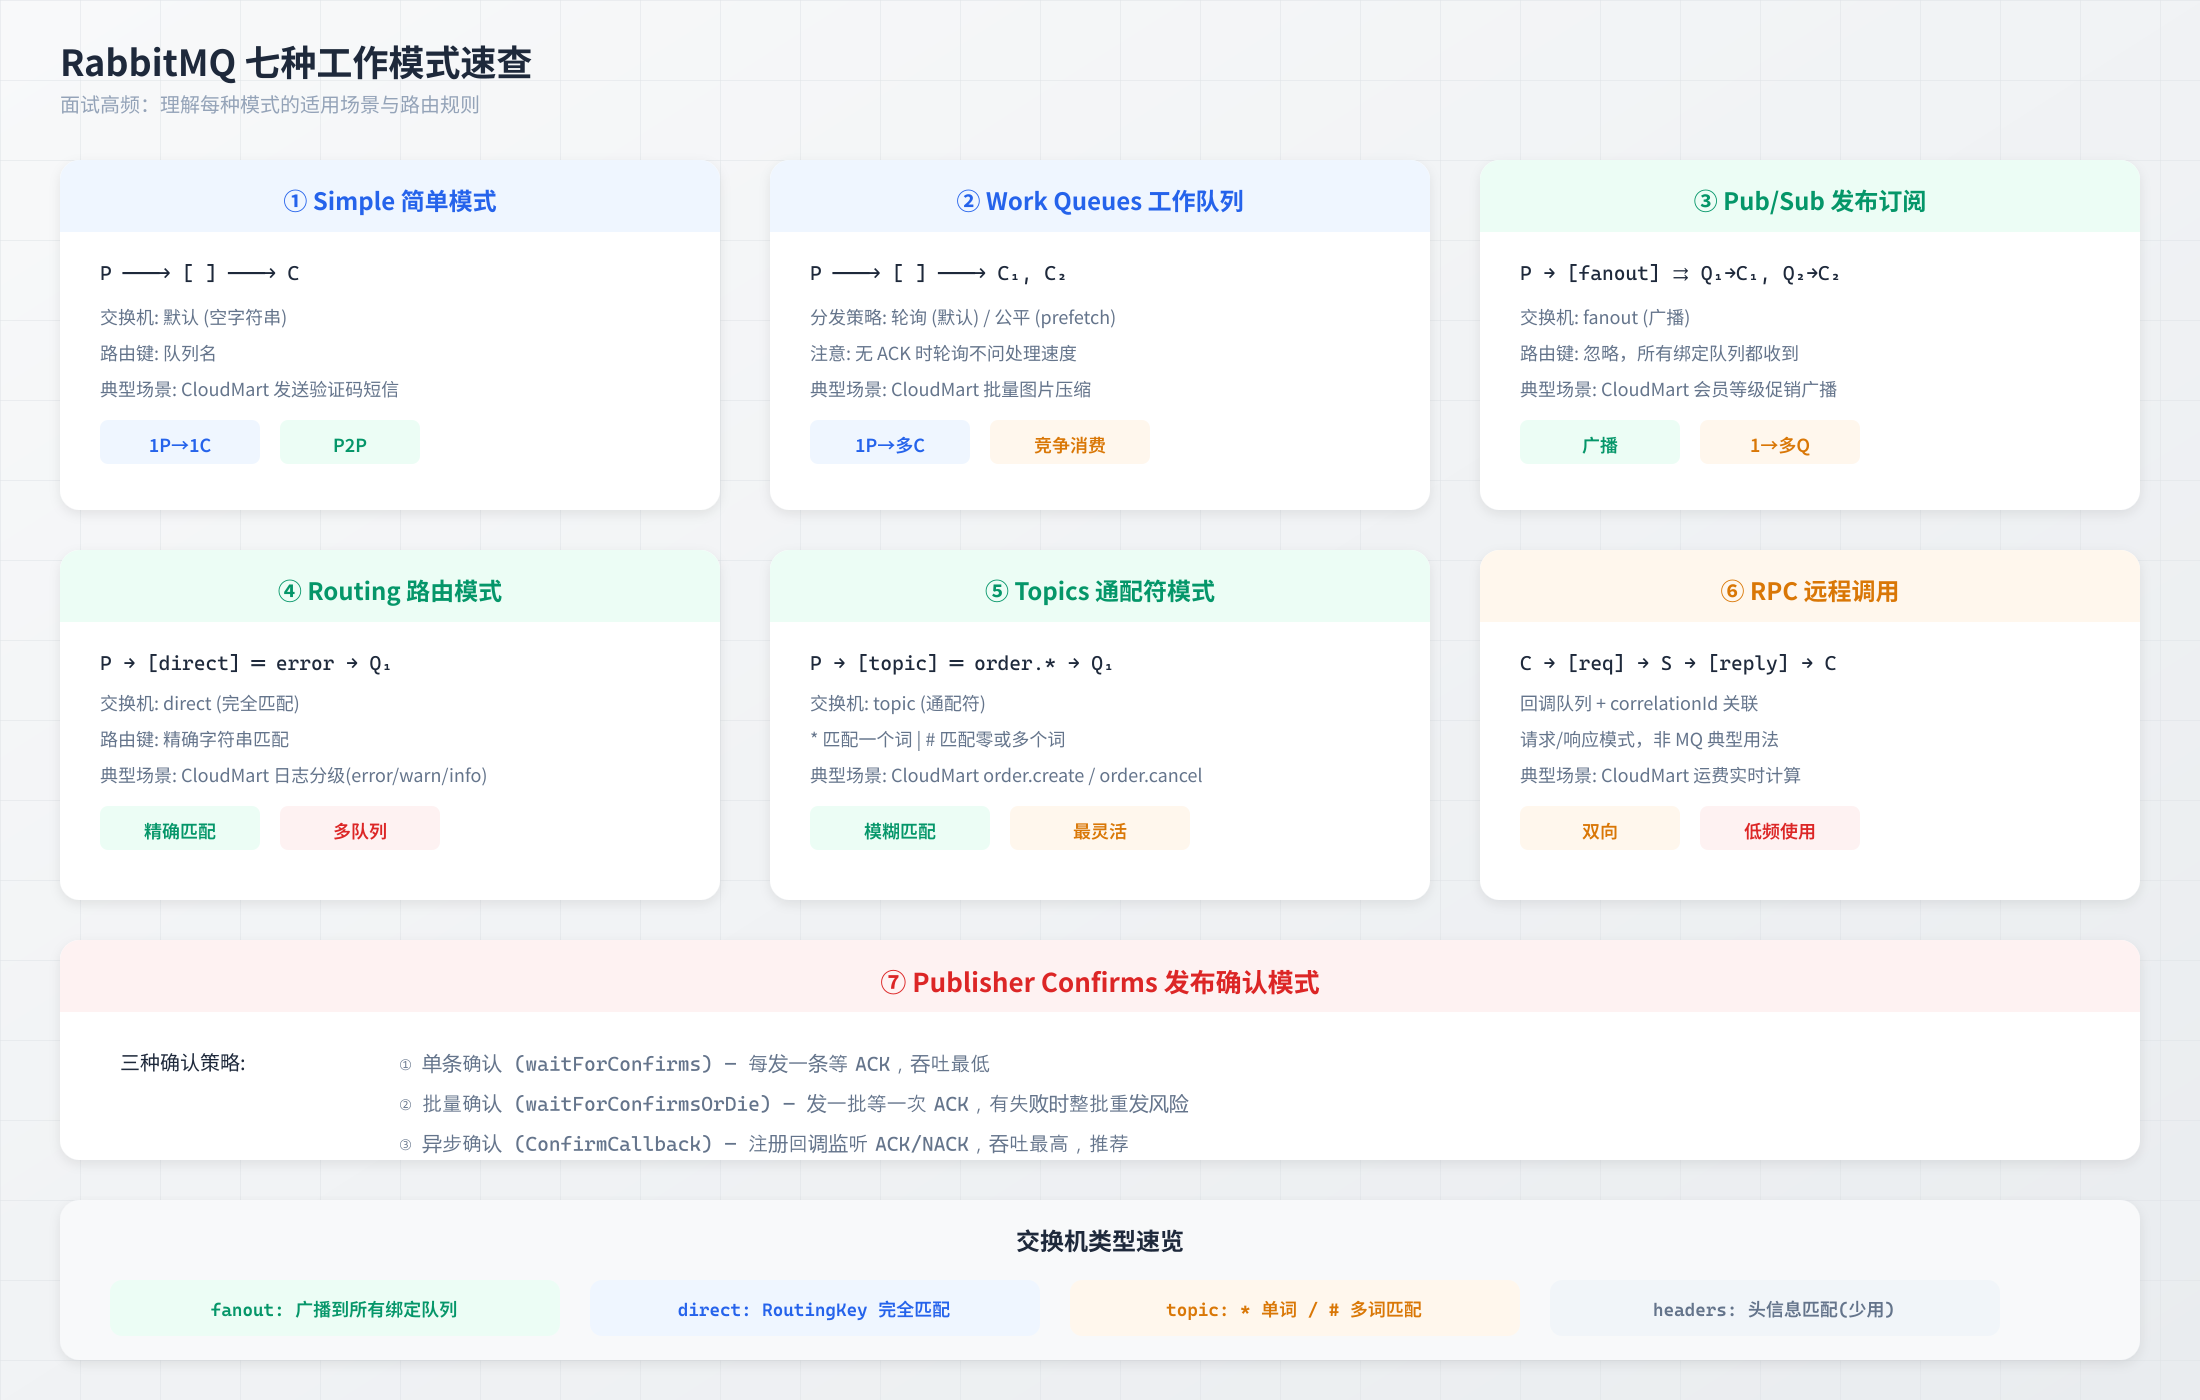This screenshot has height=1400, width=2200.
Task: Click 交换机: topic (通配符) text
Action: (x=898, y=703)
